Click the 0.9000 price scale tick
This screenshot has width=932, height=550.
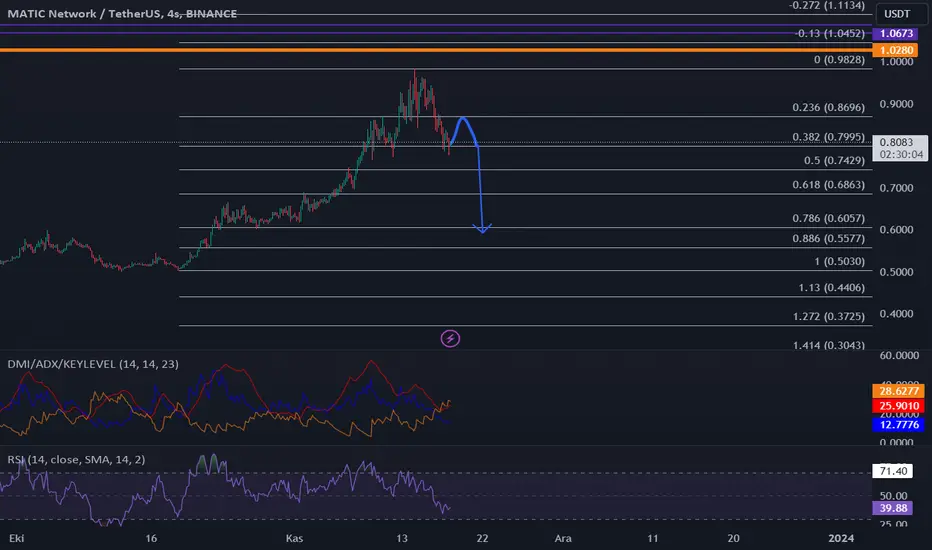click(x=896, y=104)
